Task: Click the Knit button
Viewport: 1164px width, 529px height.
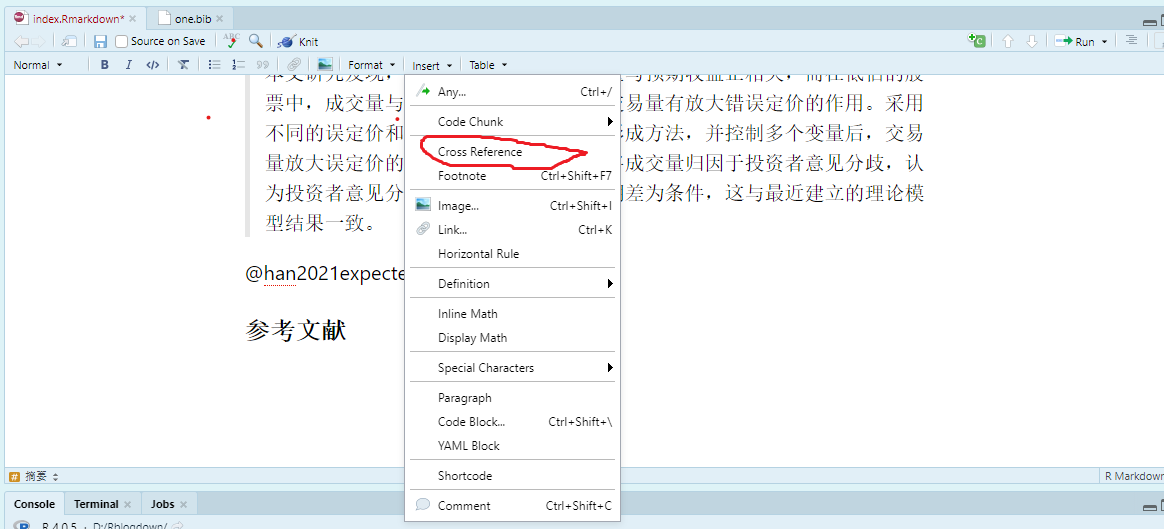Action: coord(299,42)
